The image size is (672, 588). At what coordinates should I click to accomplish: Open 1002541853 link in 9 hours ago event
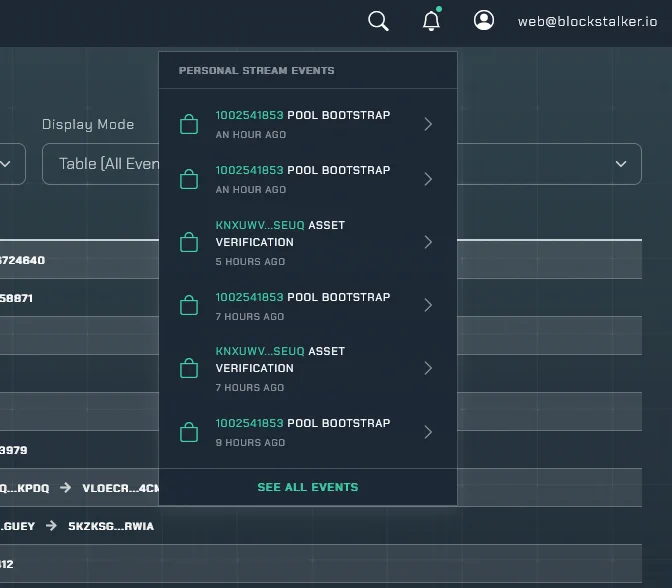click(249, 423)
